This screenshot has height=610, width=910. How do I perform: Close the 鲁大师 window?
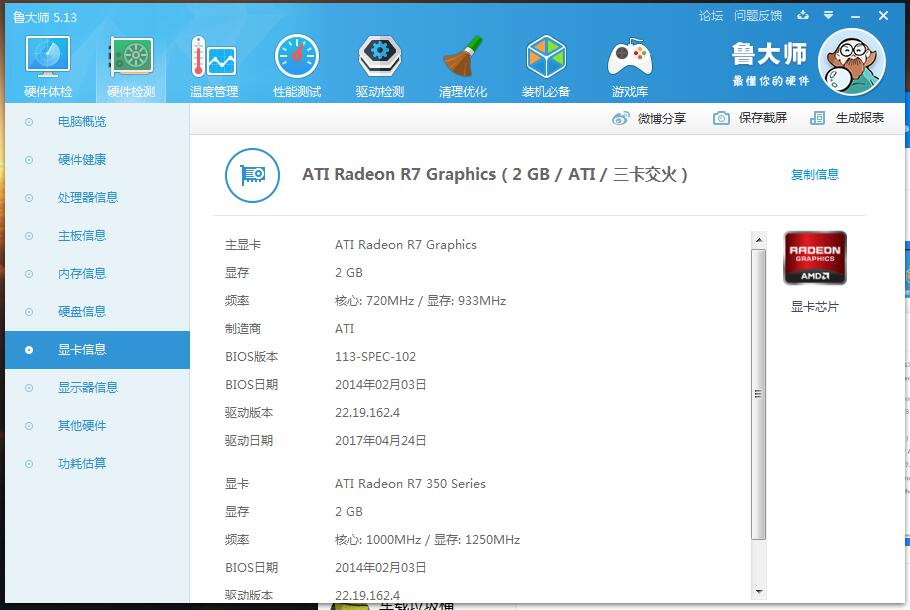pyautogui.click(x=883, y=16)
